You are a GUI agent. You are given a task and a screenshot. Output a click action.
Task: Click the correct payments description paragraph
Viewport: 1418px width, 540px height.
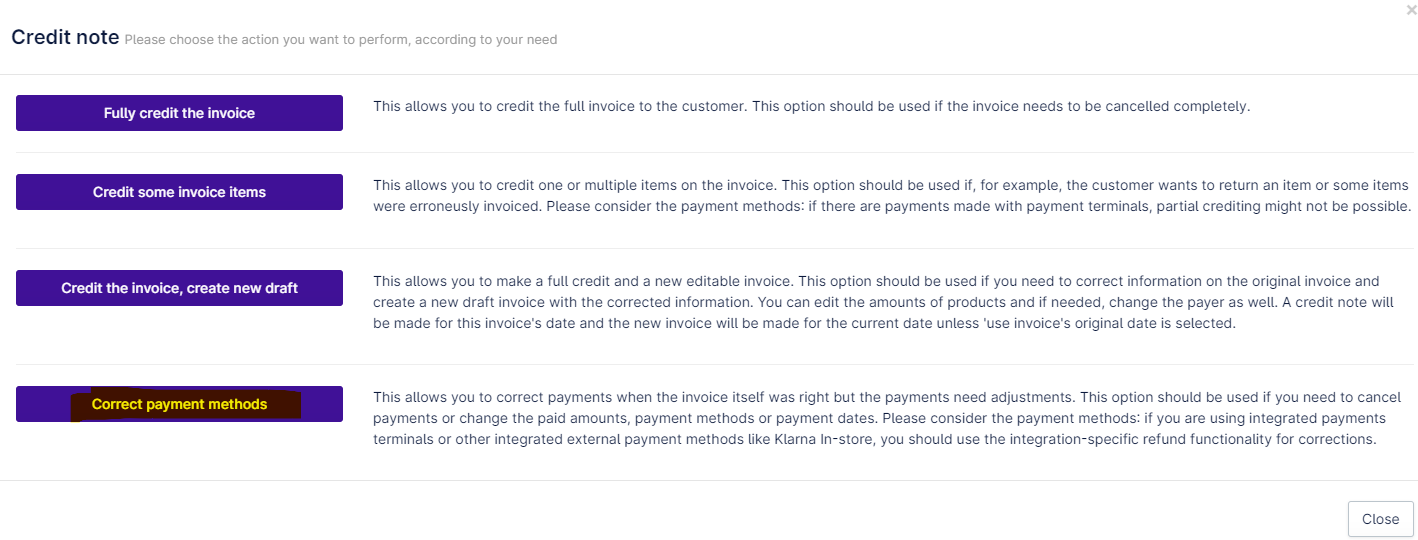click(886, 418)
